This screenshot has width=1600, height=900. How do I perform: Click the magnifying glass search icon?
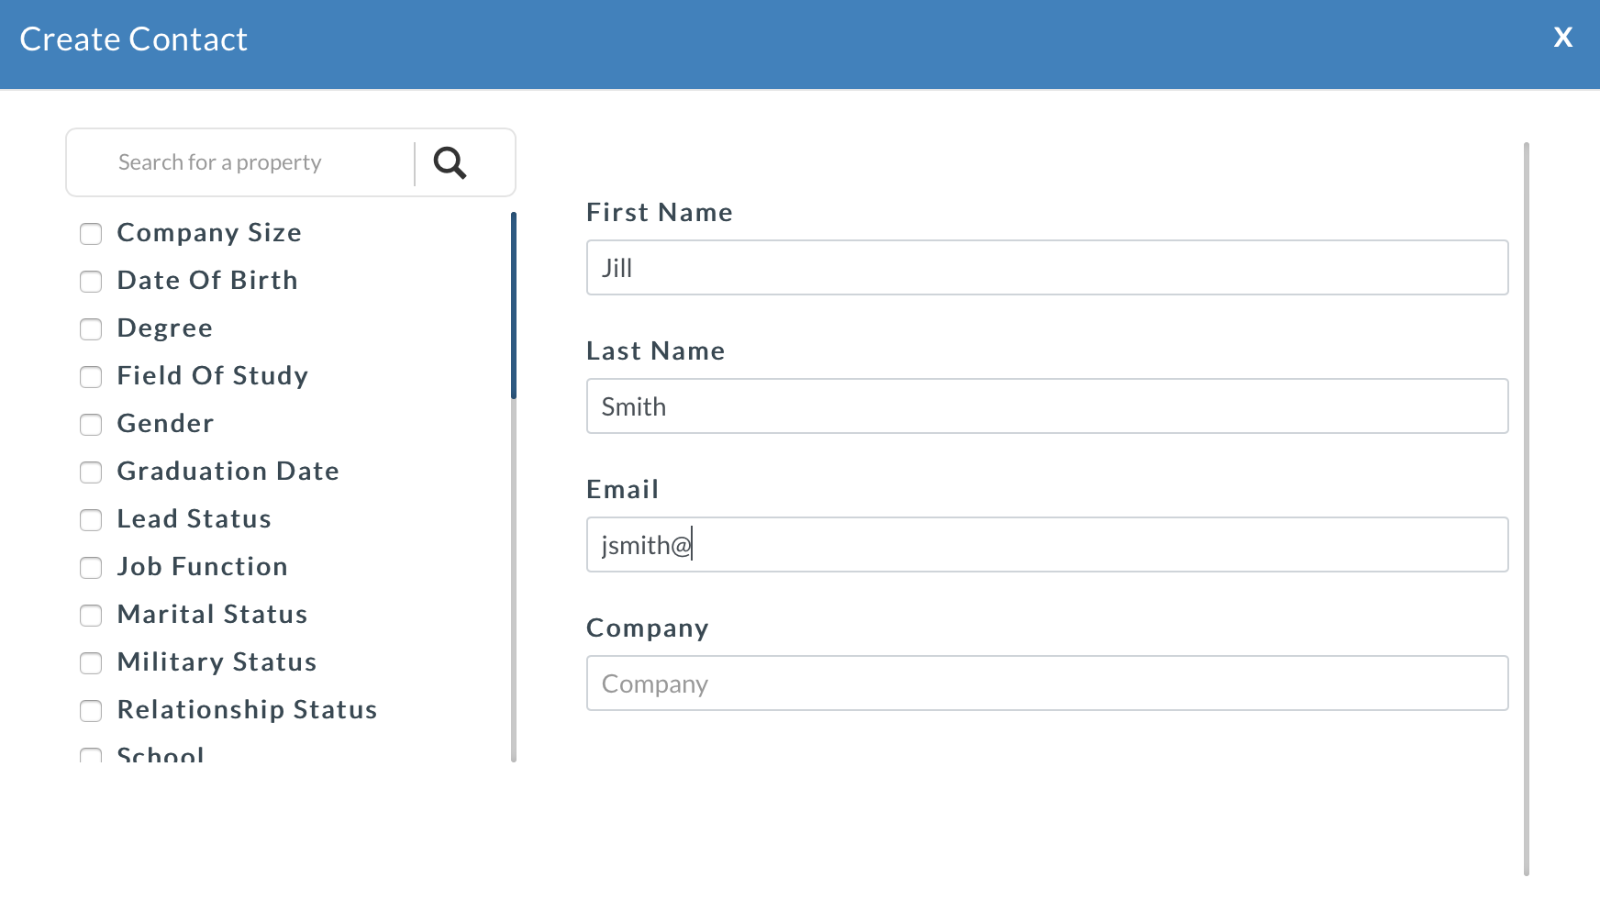point(450,162)
